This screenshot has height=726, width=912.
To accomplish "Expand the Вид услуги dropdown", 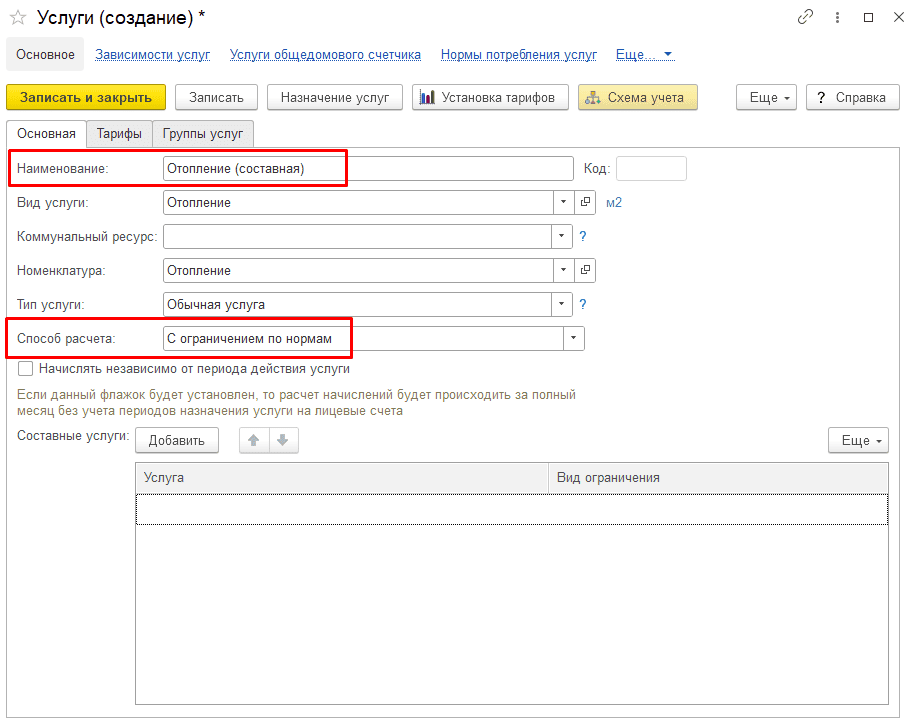I will coord(563,202).
